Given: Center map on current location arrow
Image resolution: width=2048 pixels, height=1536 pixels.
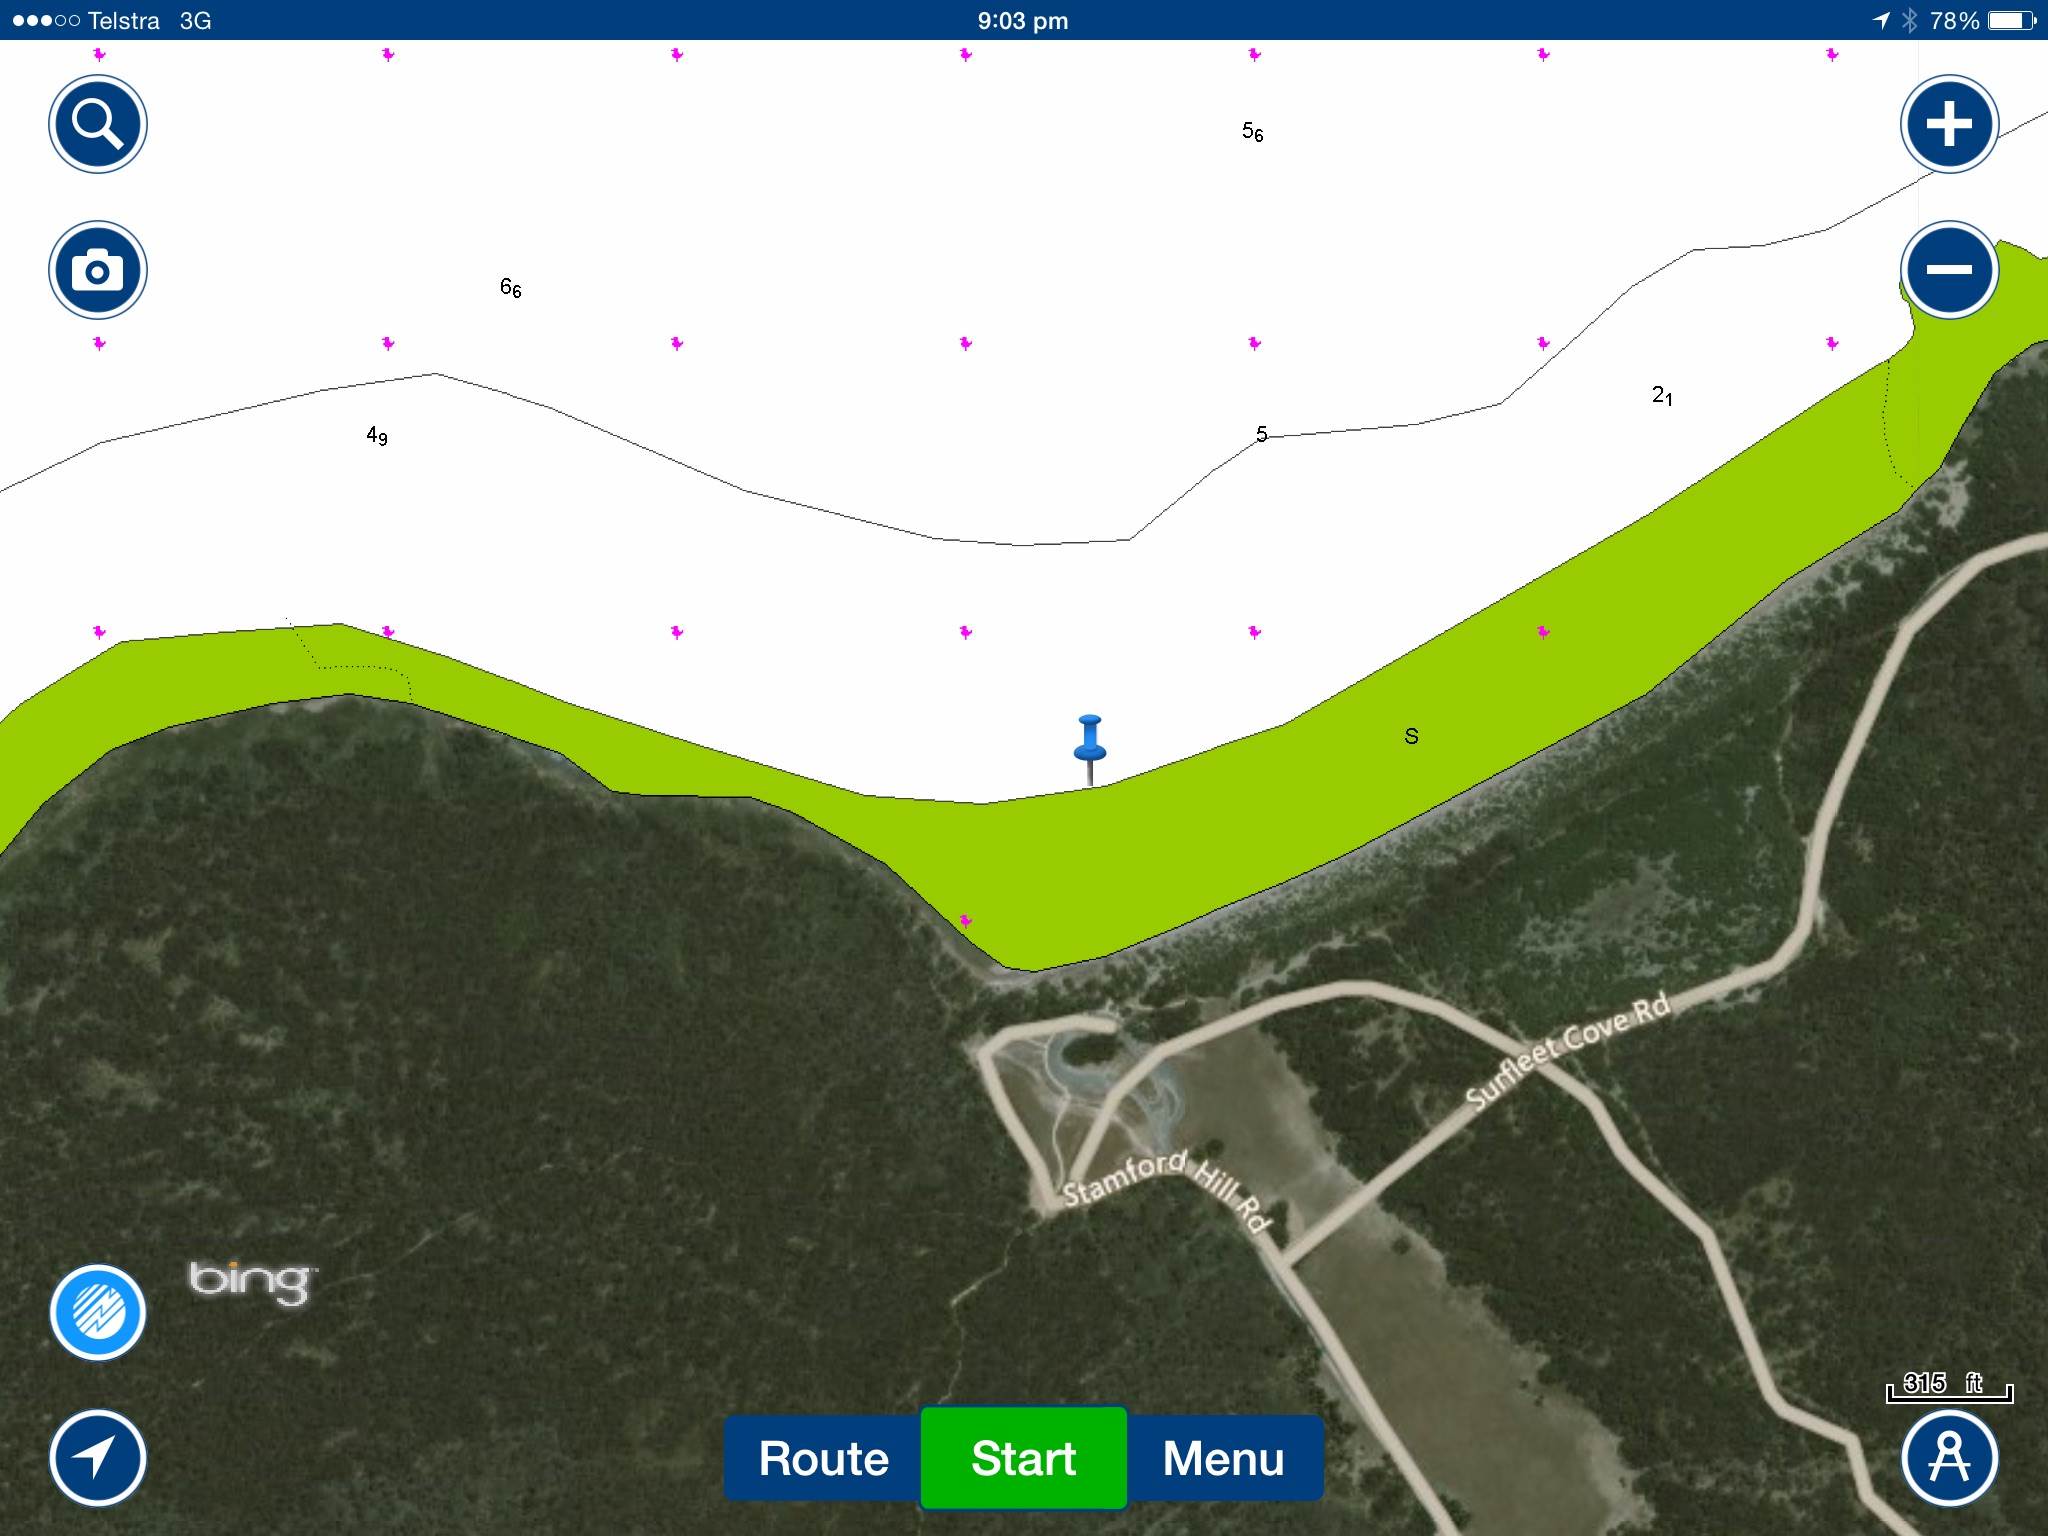Looking at the screenshot, I should pyautogui.click(x=98, y=1457).
